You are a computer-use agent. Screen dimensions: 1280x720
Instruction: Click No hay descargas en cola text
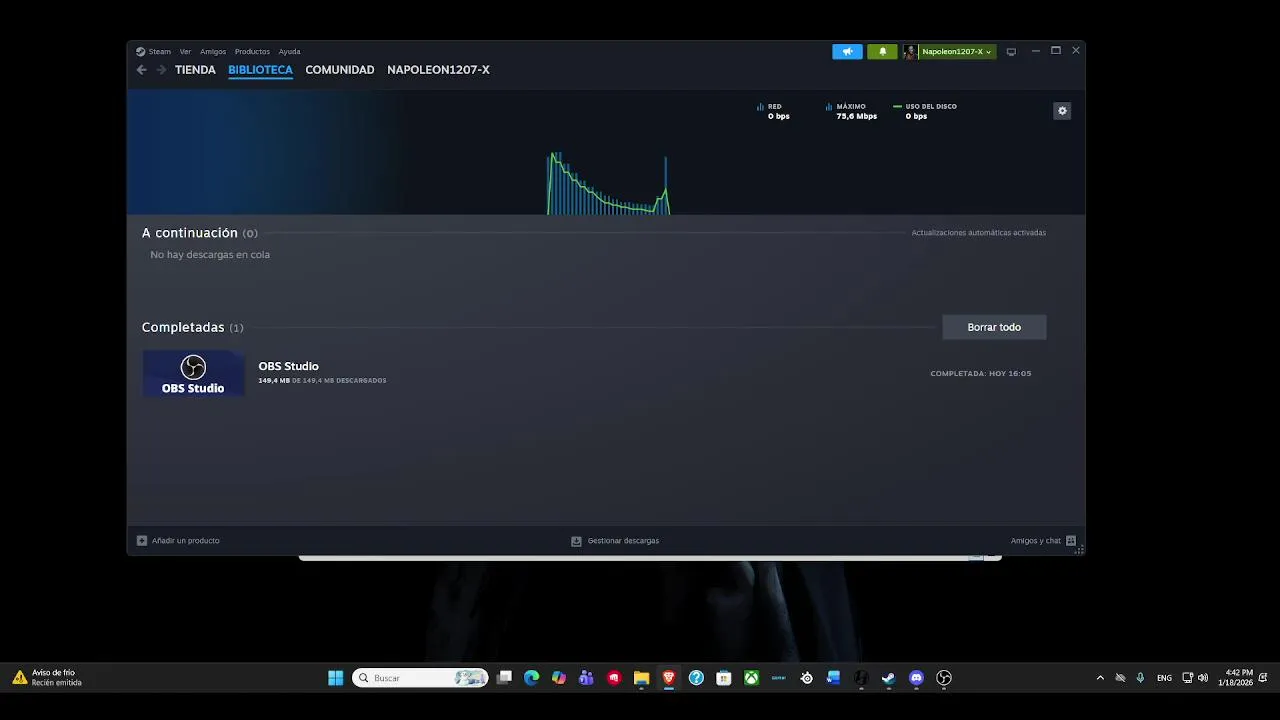pos(210,255)
